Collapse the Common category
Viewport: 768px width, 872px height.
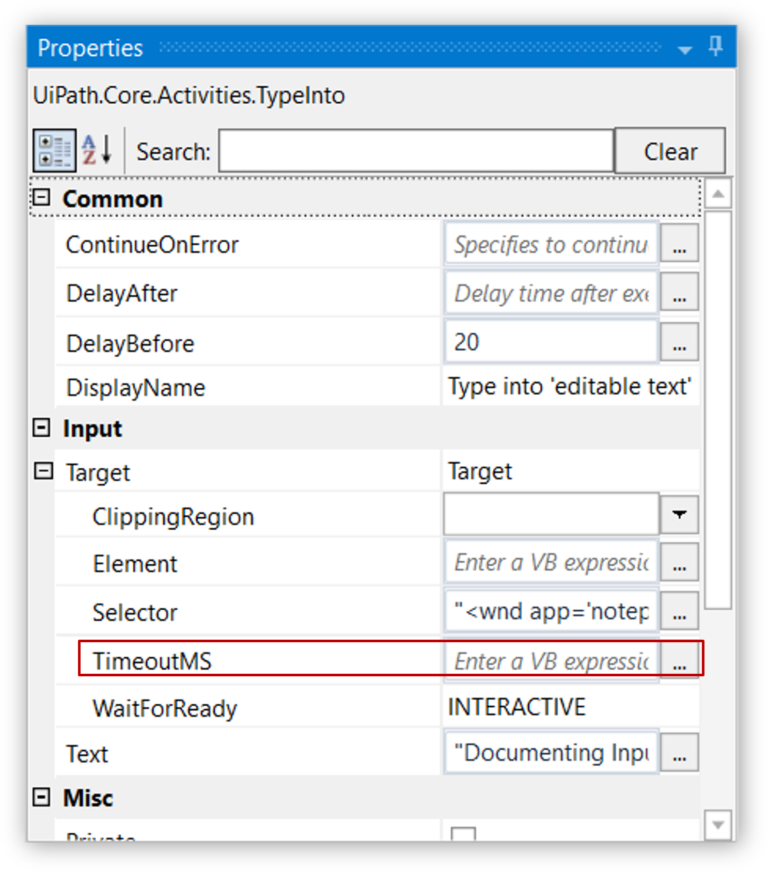coord(41,197)
